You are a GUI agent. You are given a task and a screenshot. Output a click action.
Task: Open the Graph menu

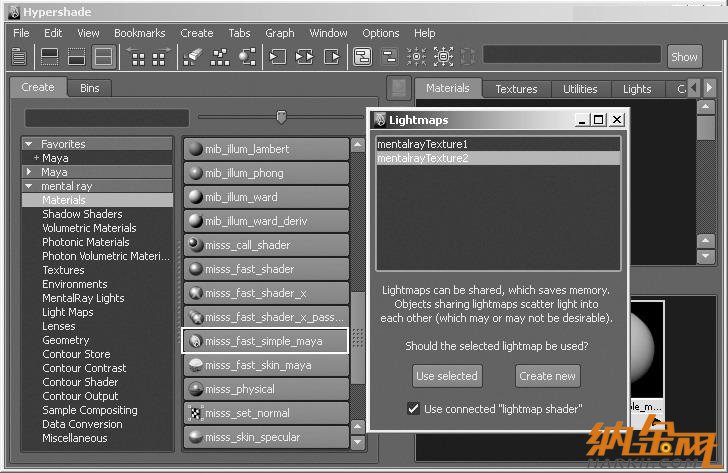pyautogui.click(x=280, y=33)
